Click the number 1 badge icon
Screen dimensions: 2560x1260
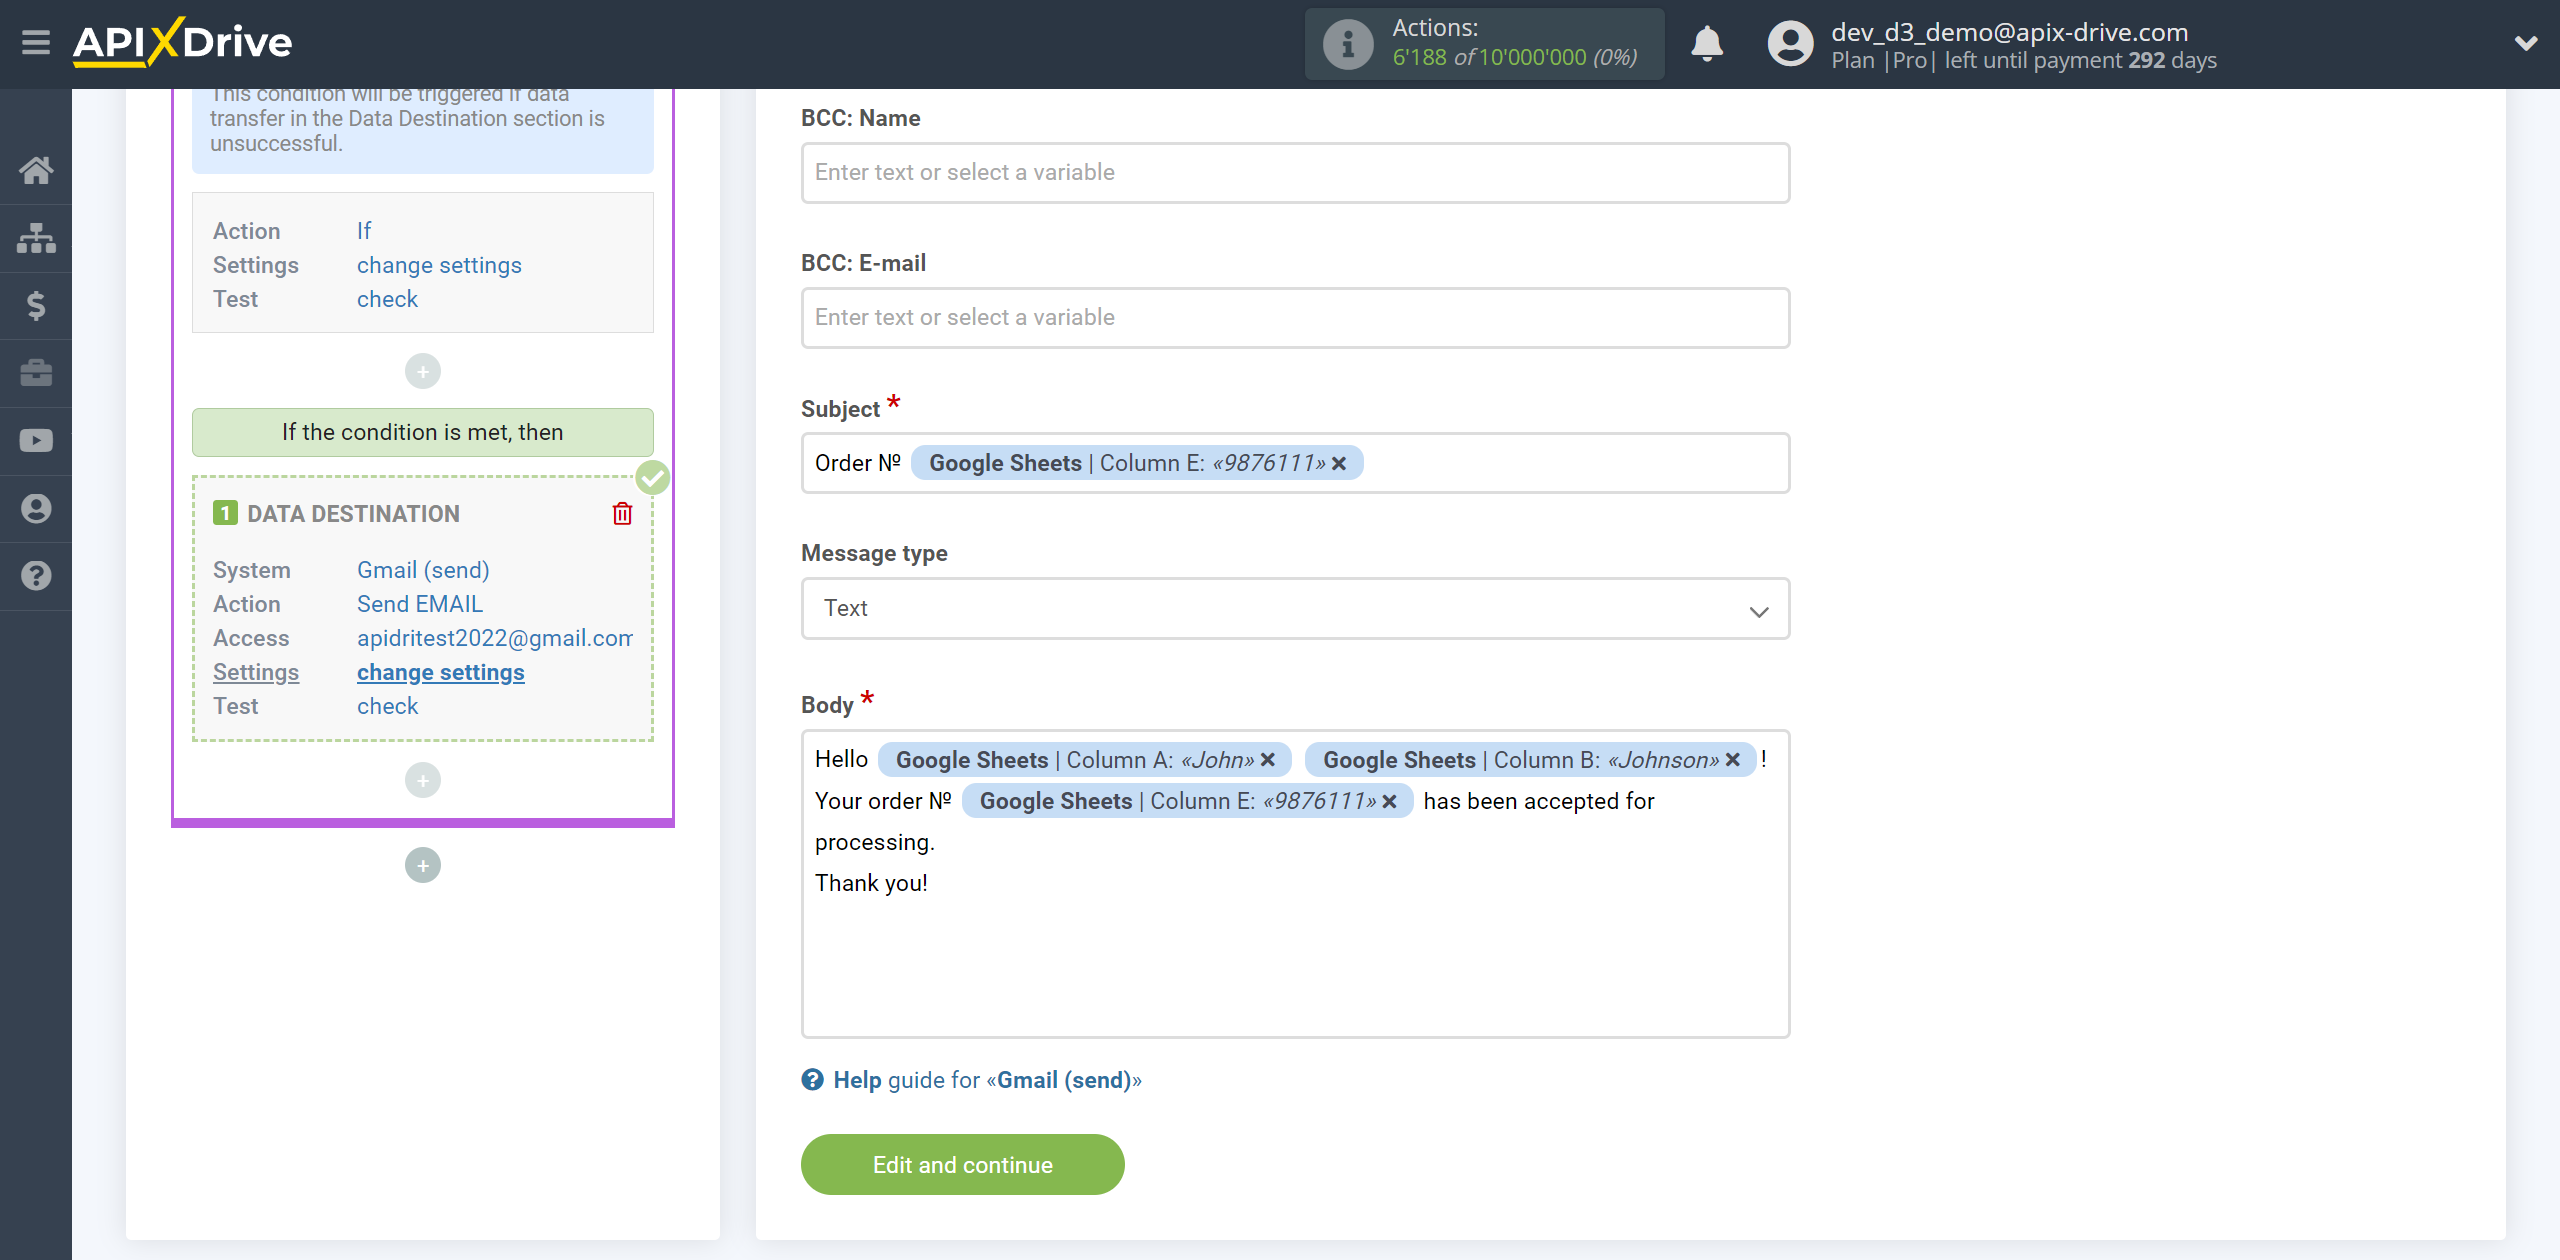pyautogui.click(x=225, y=514)
